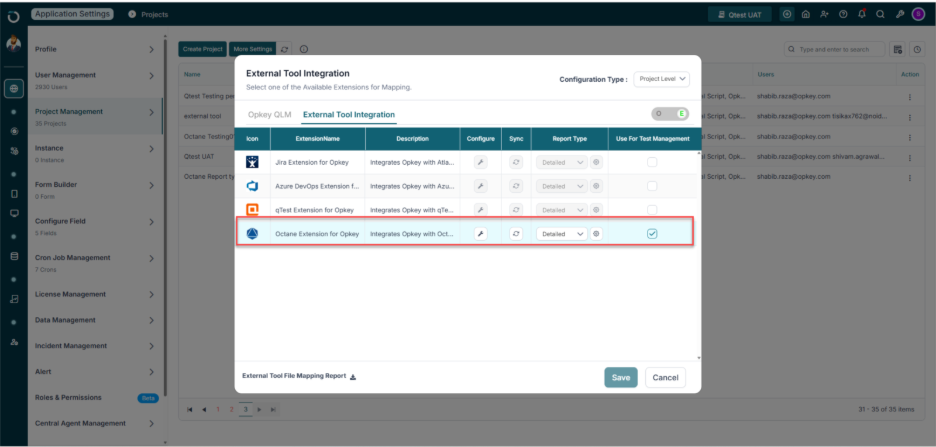Click the download icon beside Mapping Report
Screen dimensions: 936x447
point(353,377)
